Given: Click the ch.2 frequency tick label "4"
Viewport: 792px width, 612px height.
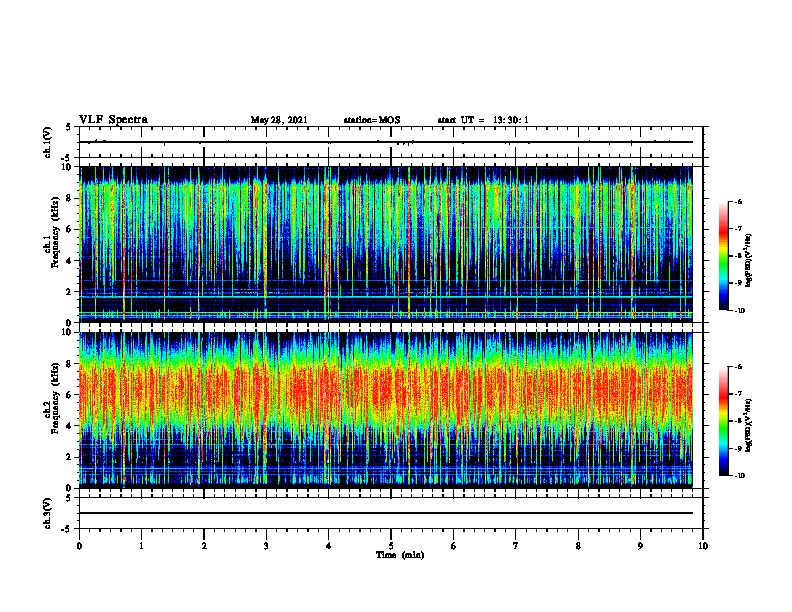Looking at the screenshot, I should tap(70, 427).
